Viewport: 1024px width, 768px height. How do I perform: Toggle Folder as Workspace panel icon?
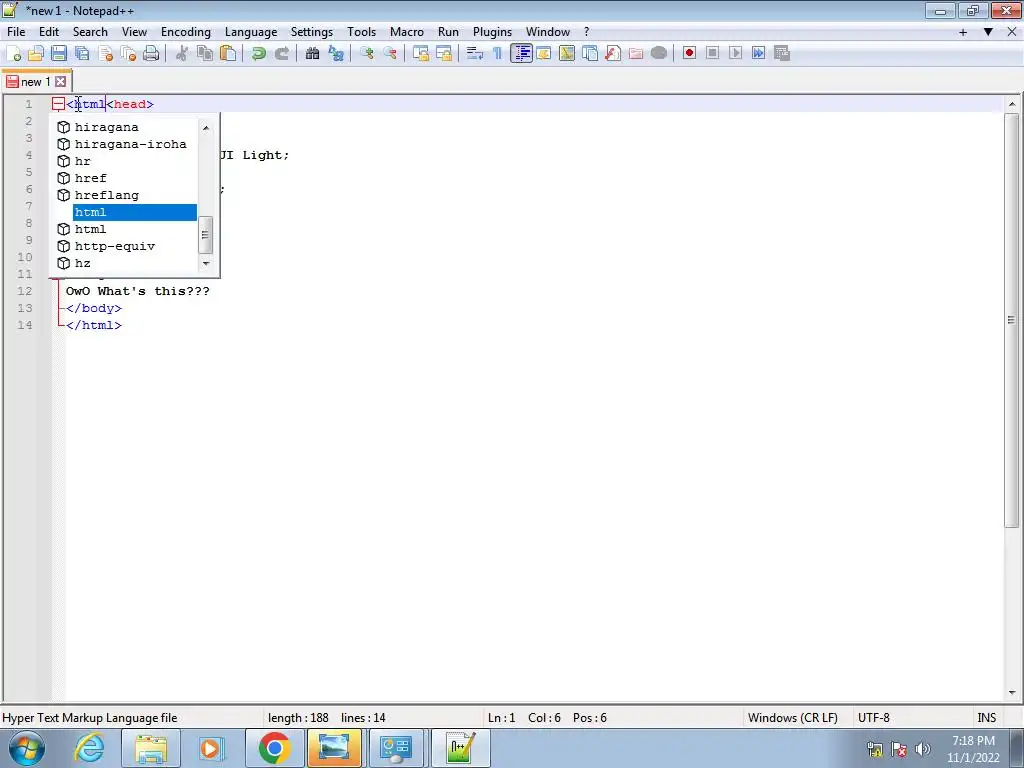point(635,54)
